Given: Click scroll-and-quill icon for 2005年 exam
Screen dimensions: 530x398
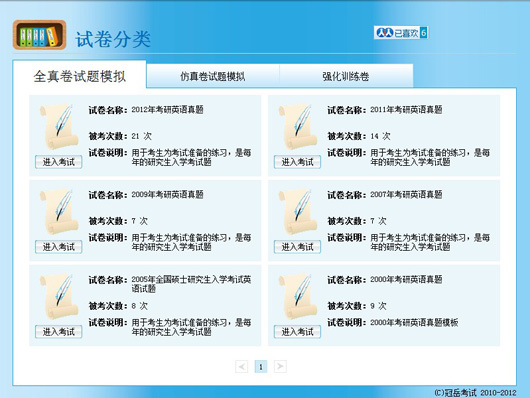Looking at the screenshot, I should tap(58, 296).
